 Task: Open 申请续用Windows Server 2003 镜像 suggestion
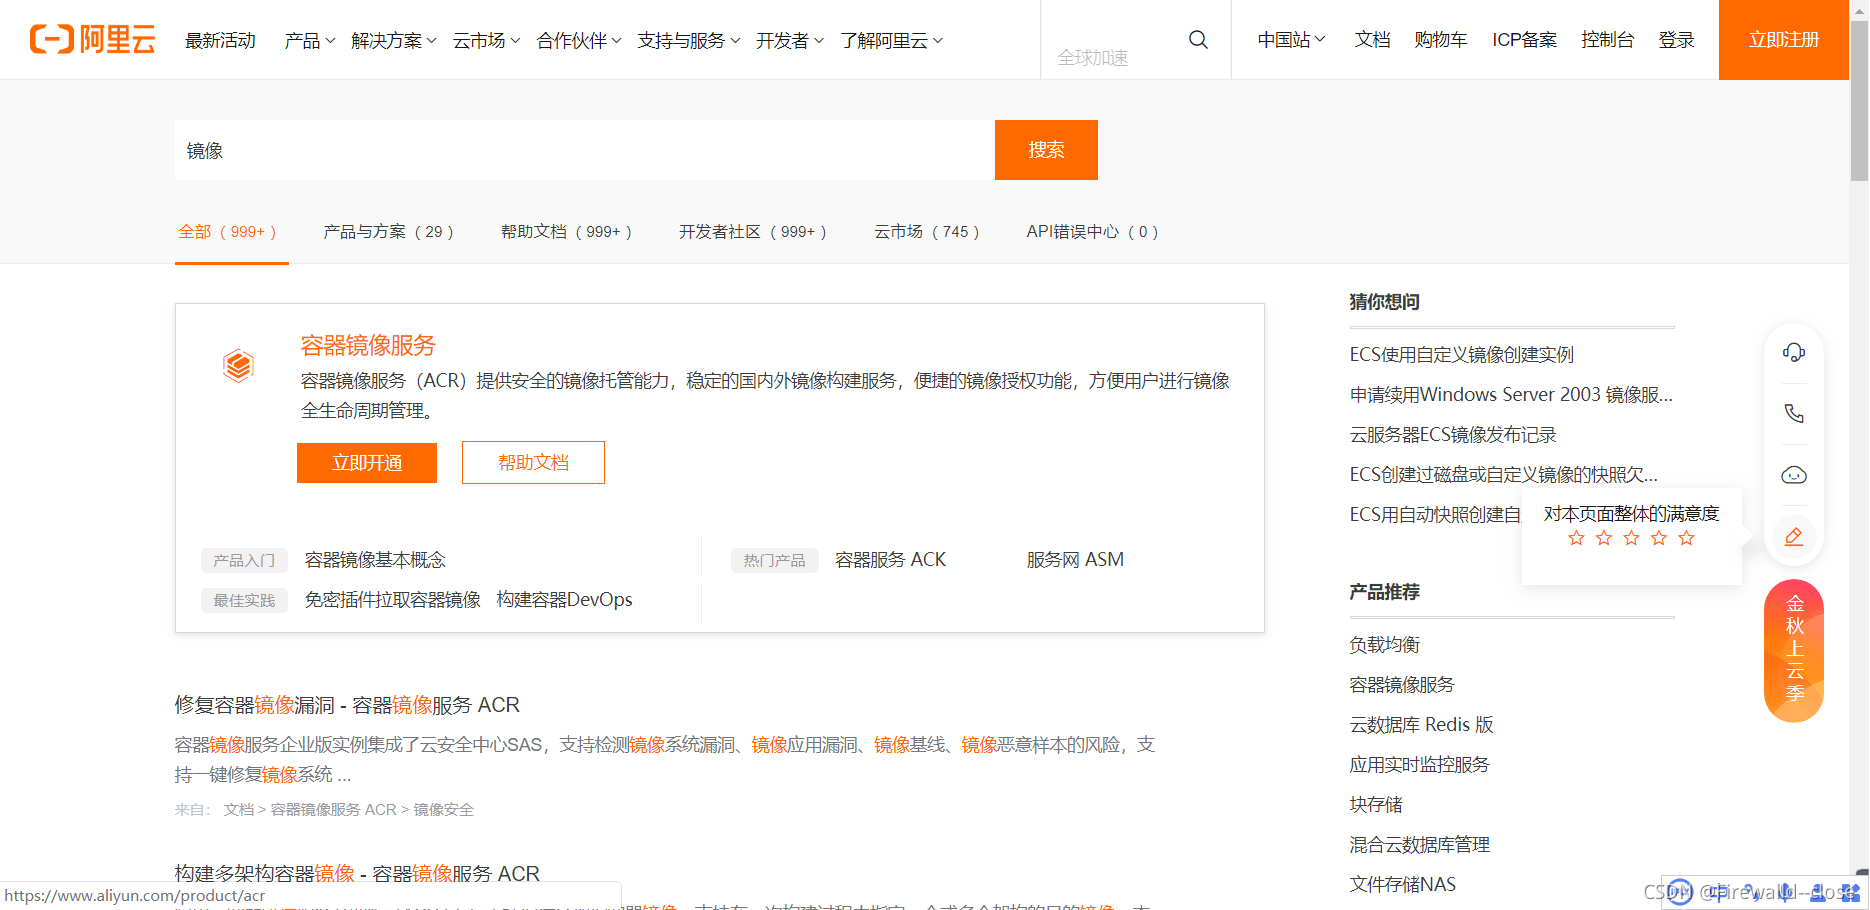click(1511, 395)
